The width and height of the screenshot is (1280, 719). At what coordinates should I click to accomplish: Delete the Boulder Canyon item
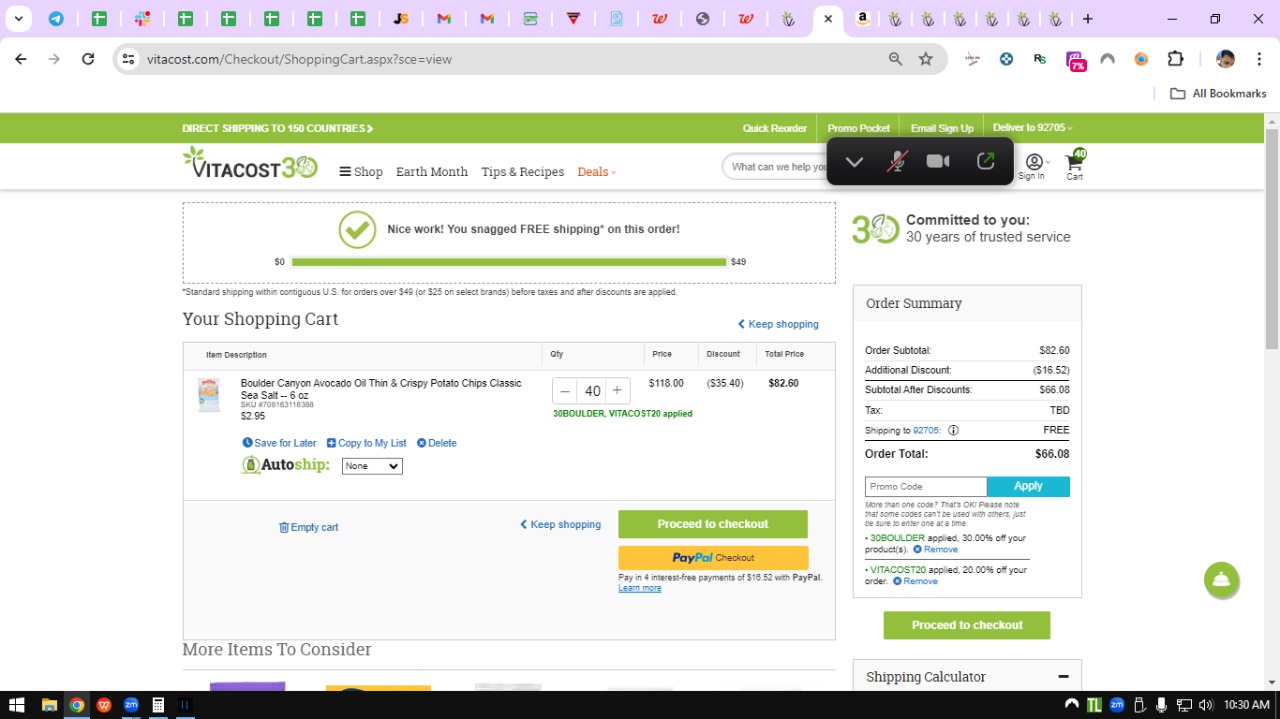437,443
